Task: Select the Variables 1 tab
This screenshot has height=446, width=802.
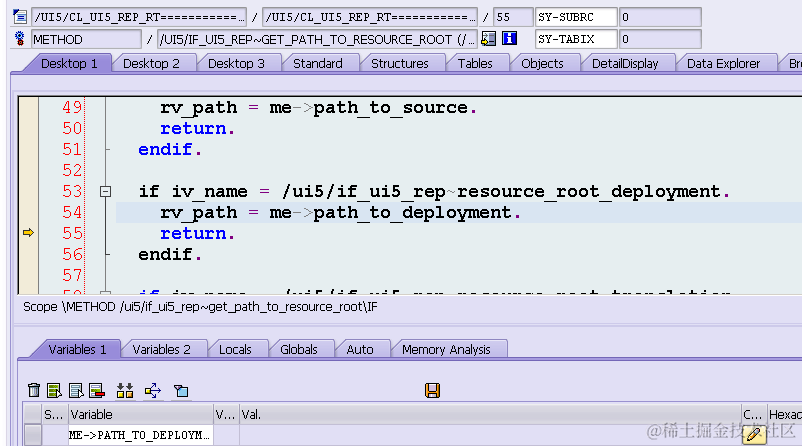Action: pyautogui.click(x=77, y=349)
